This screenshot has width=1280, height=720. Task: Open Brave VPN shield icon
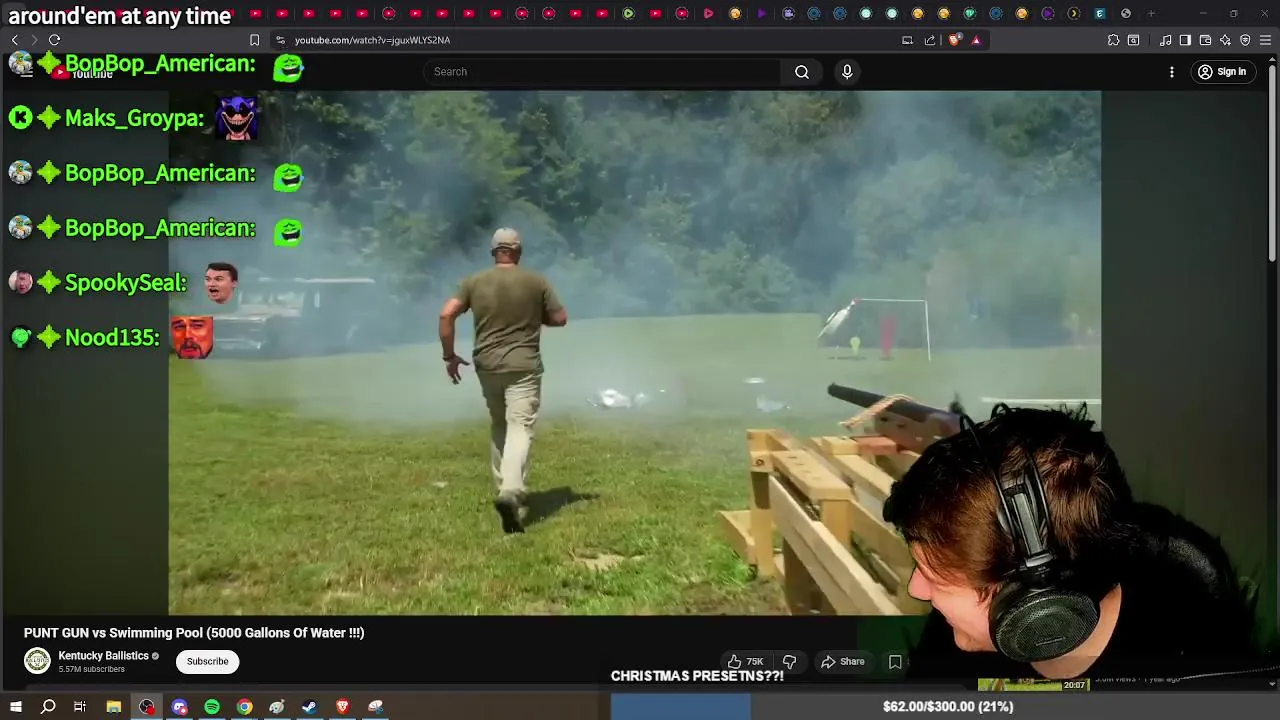pyautogui.click(x=1245, y=40)
